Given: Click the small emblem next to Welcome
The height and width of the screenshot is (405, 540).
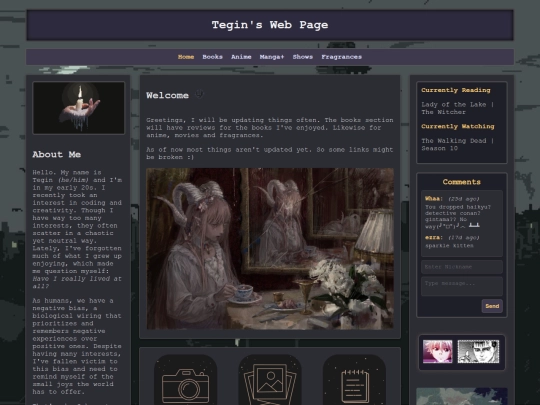Looking at the screenshot, I should pos(199,94).
